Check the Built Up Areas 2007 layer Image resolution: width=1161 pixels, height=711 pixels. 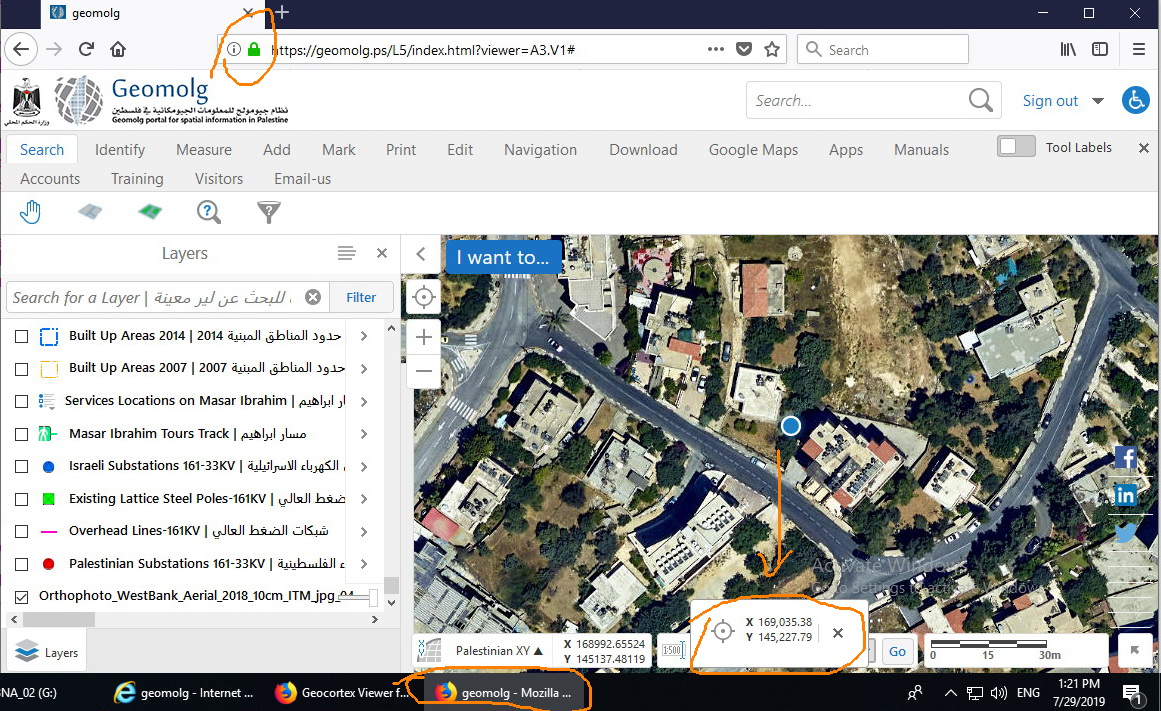pos(21,369)
